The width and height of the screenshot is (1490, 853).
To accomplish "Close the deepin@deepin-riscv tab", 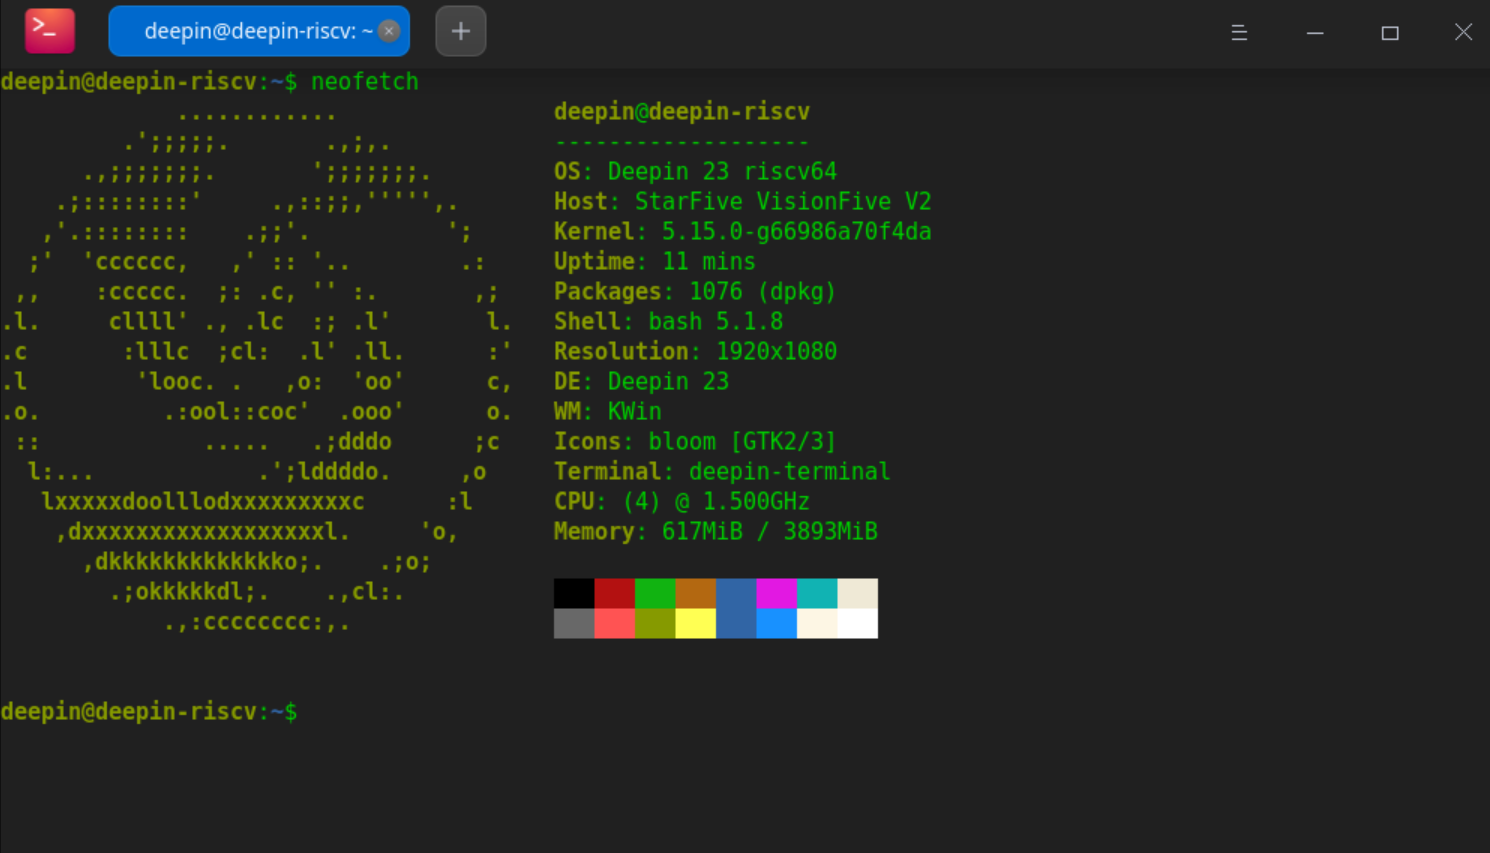I will tap(390, 31).
